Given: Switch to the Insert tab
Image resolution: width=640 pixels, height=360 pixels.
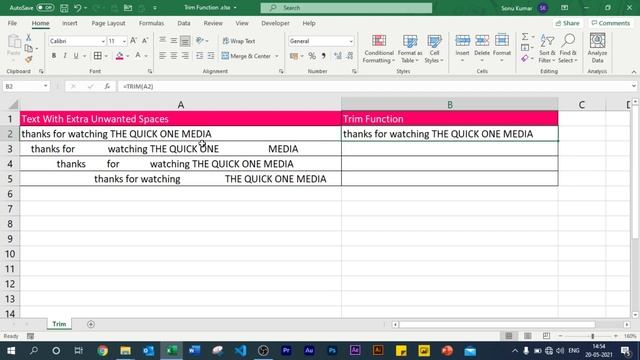Looking at the screenshot, I should pos(70,23).
